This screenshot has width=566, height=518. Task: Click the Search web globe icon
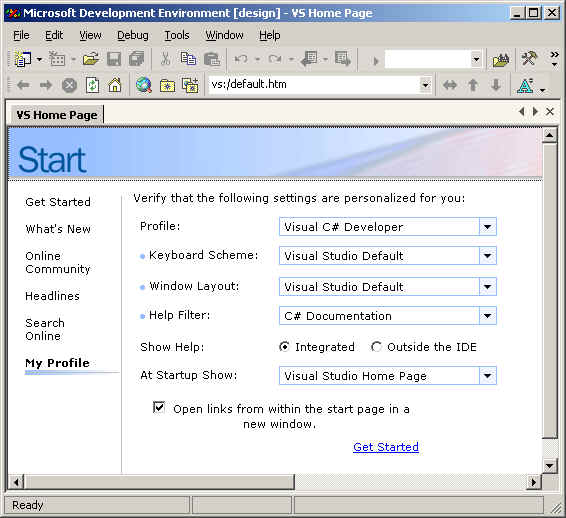[x=143, y=86]
